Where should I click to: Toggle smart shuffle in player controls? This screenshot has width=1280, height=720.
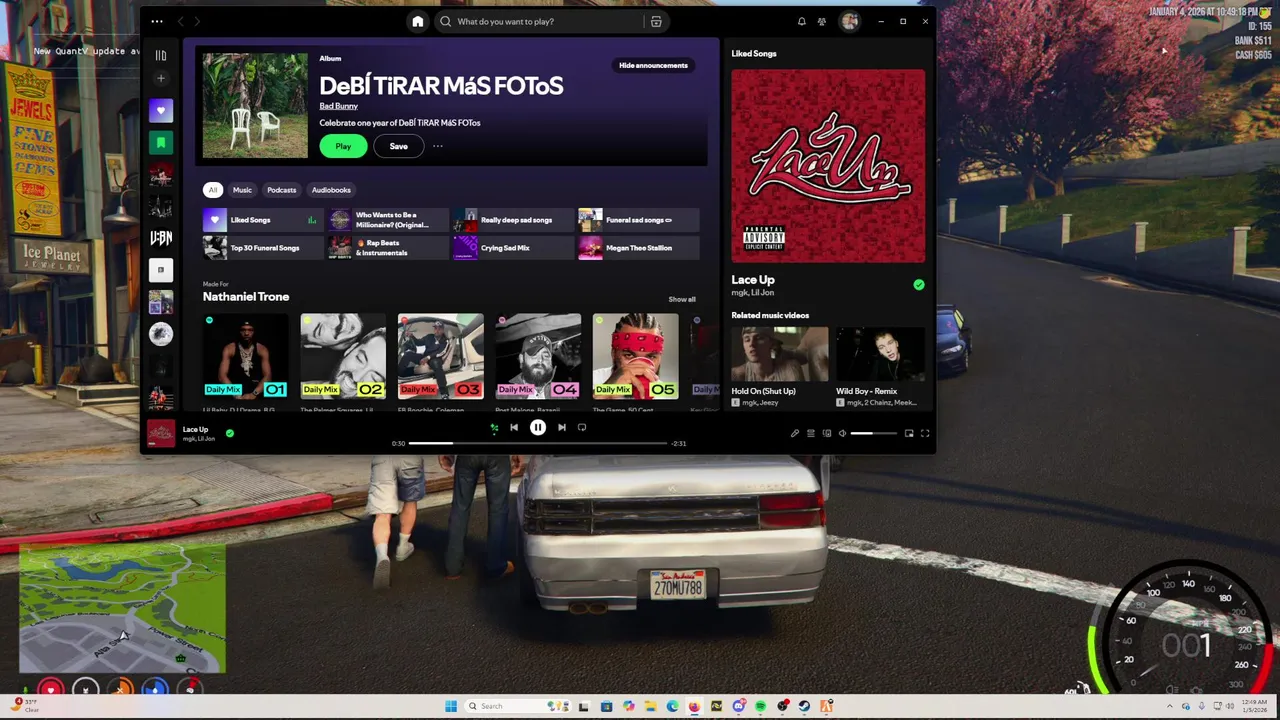tap(494, 428)
